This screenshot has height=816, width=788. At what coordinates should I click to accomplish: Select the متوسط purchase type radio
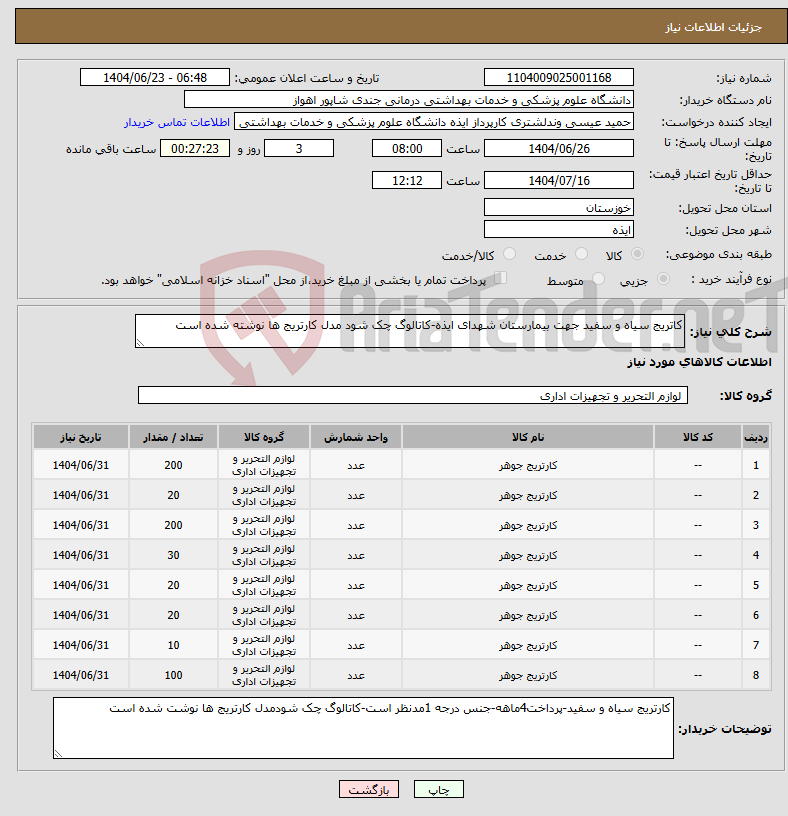[x=599, y=279]
